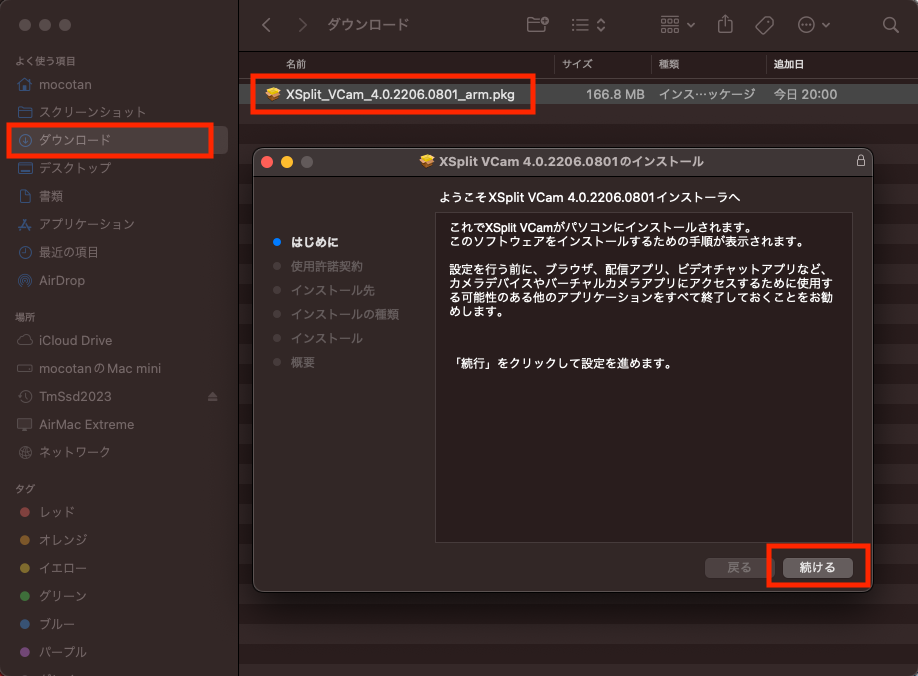Select the 概要 installer step
Screen dimensions: 918x676
tap(303, 362)
